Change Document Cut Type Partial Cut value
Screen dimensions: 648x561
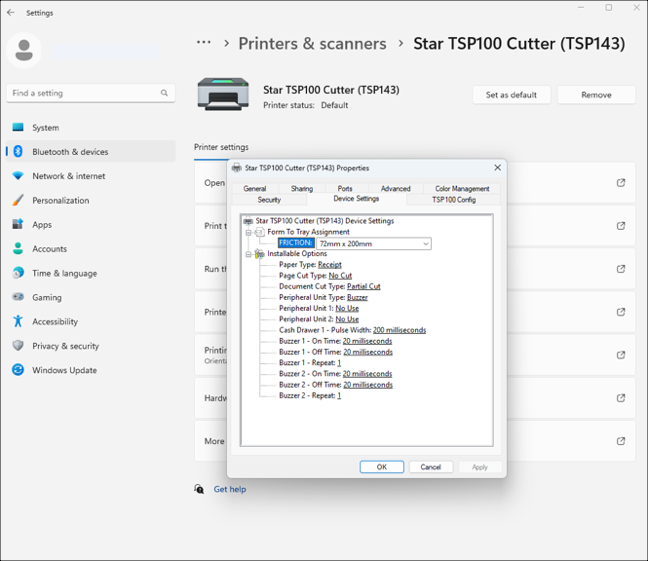coord(364,286)
